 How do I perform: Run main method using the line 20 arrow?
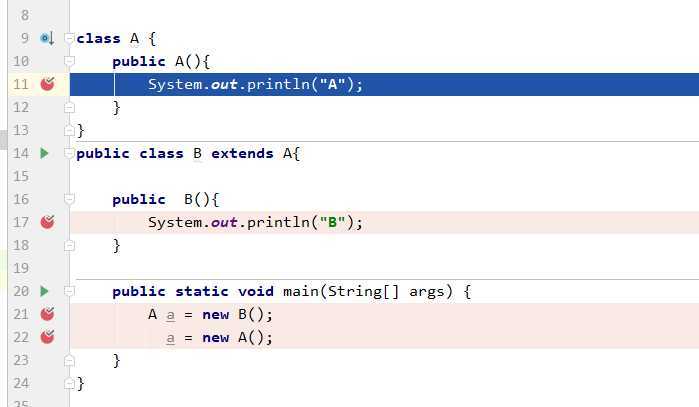pyautogui.click(x=44, y=291)
